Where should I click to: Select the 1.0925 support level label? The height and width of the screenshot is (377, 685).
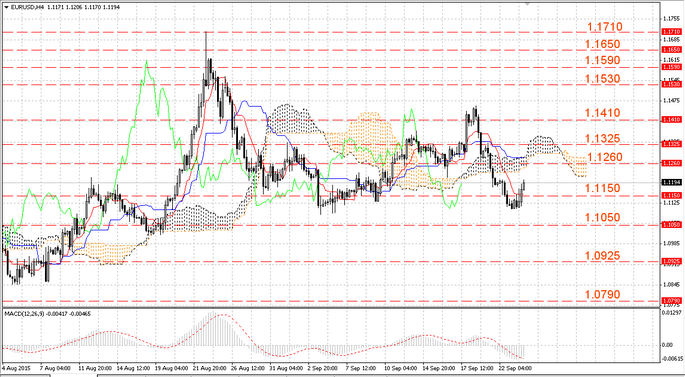tap(602, 256)
